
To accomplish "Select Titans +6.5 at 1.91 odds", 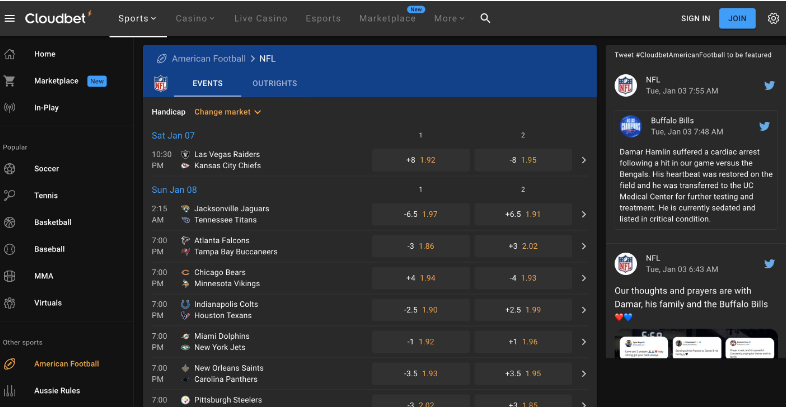I will [523, 214].
